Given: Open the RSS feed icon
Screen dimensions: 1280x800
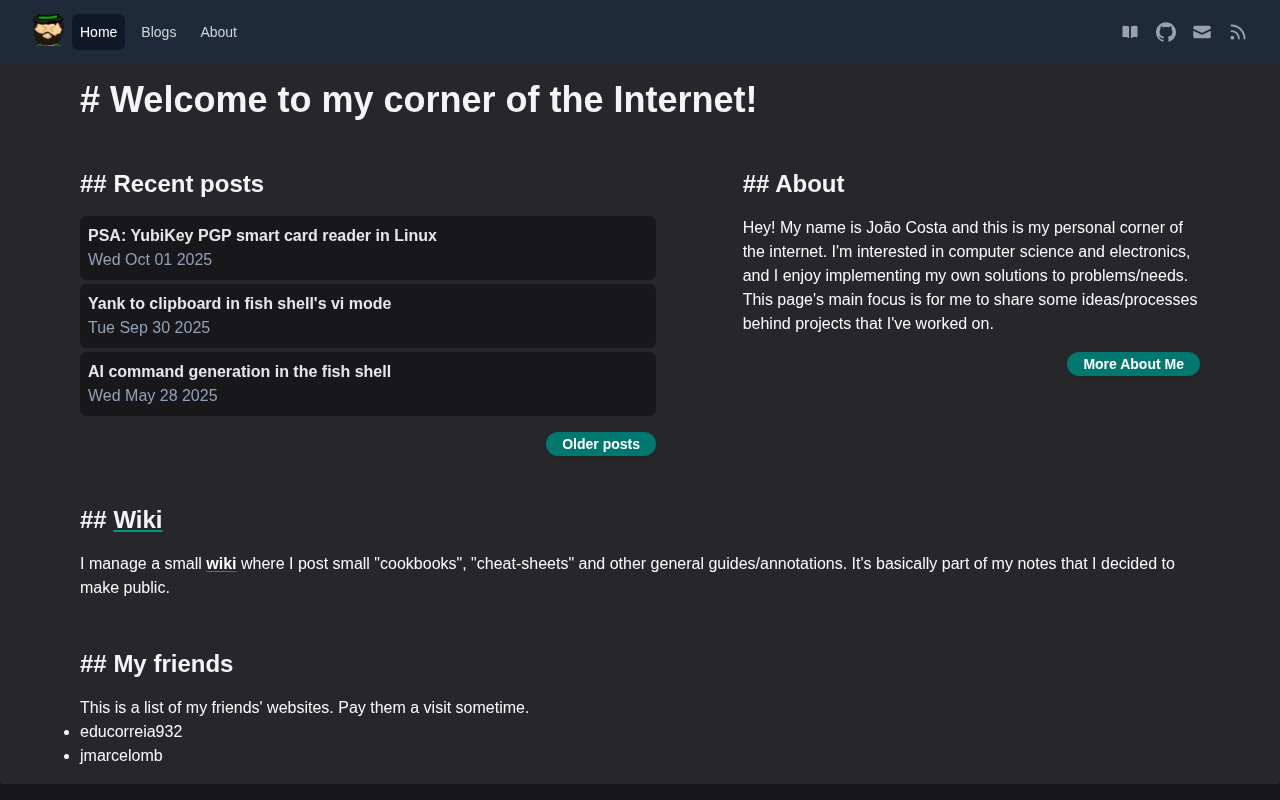Looking at the screenshot, I should (x=1238, y=32).
